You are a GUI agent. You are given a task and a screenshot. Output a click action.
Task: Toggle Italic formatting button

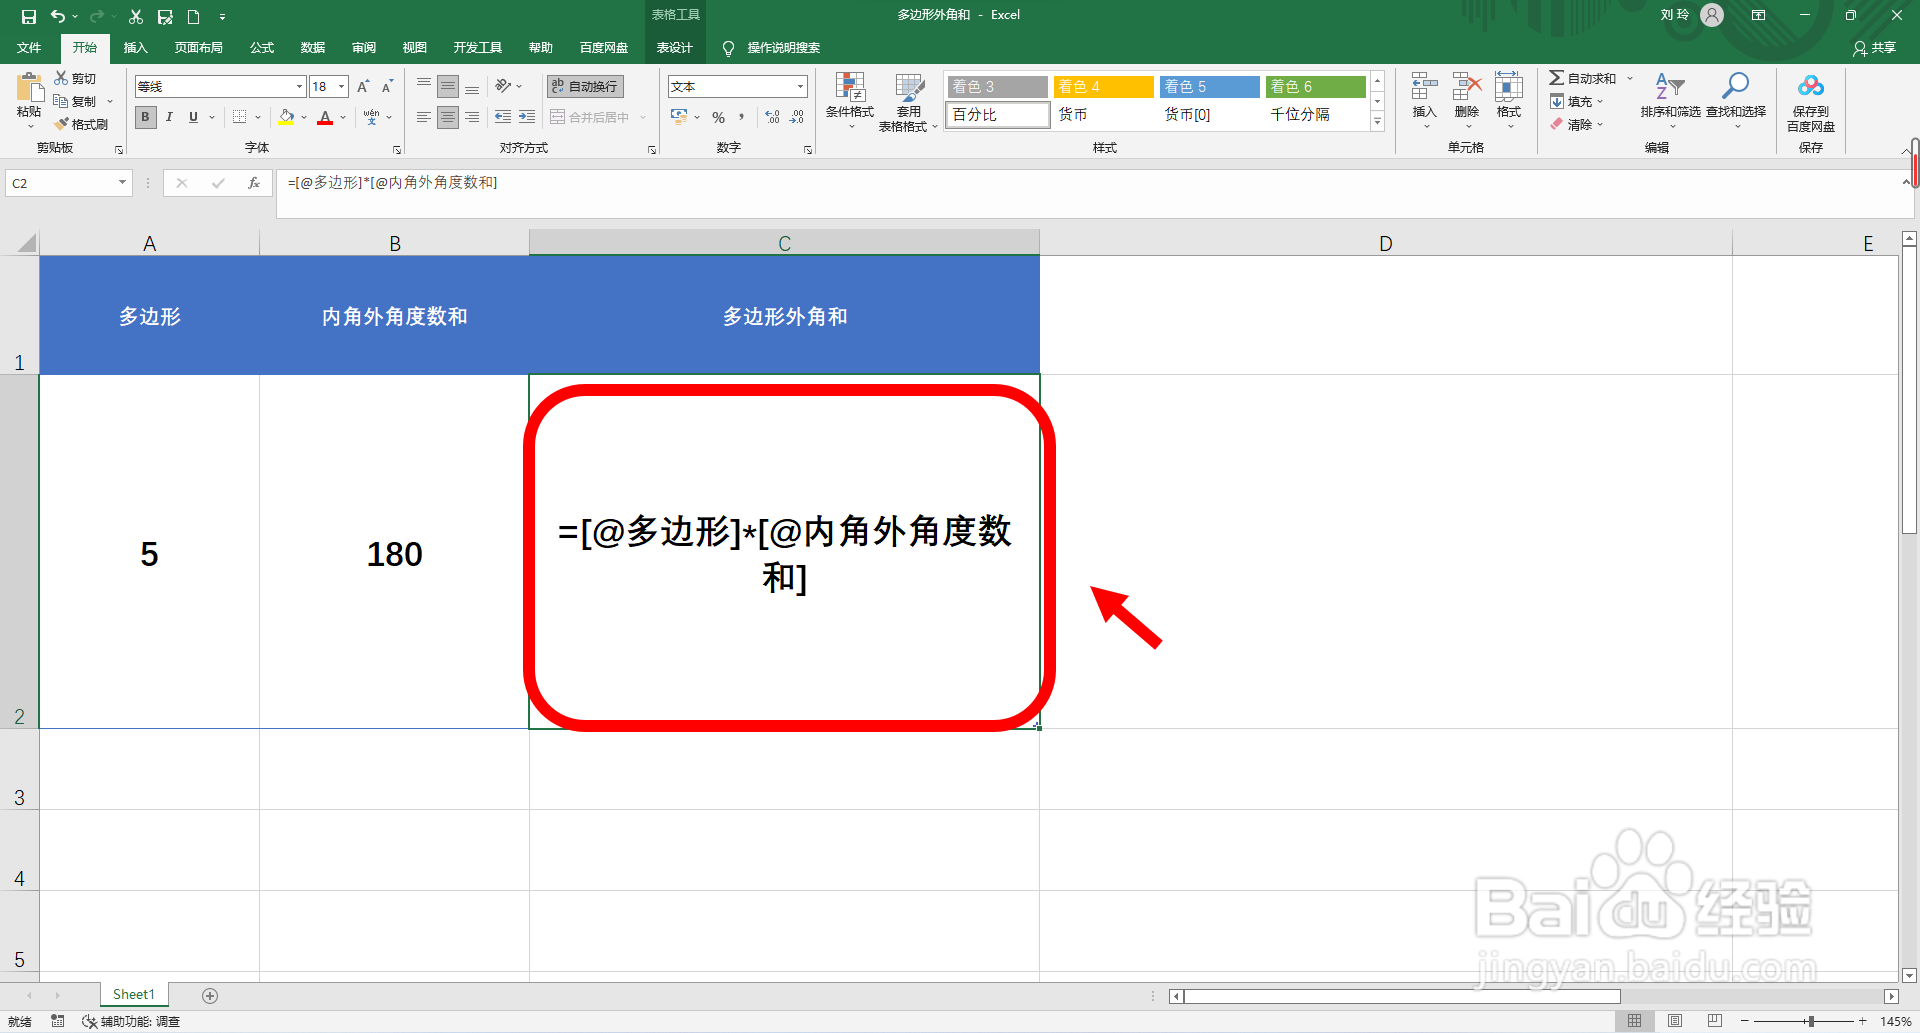click(169, 117)
